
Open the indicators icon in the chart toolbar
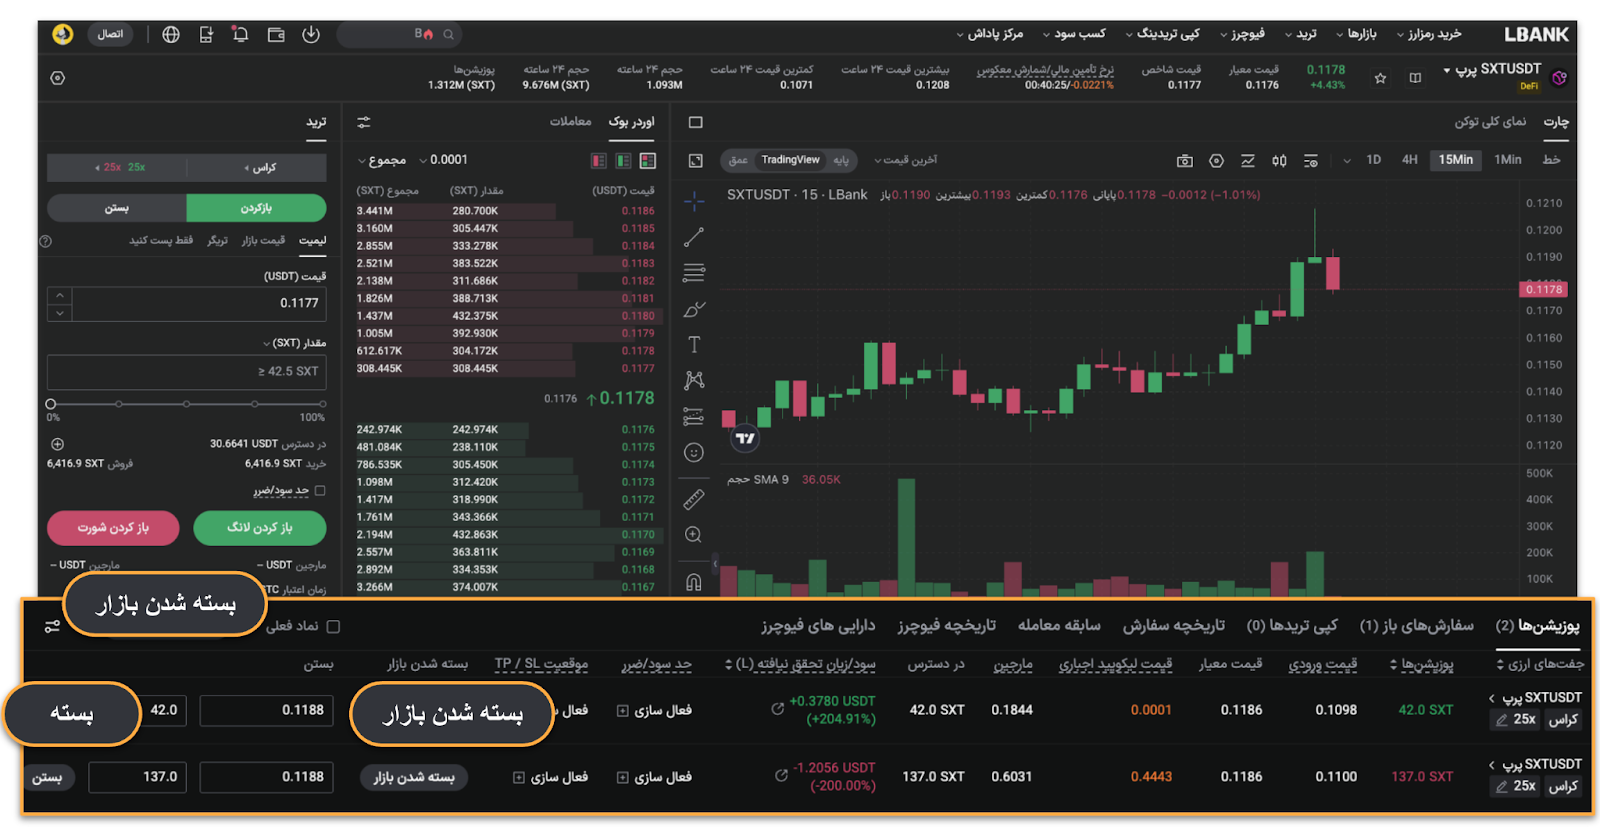(x=1248, y=161)
